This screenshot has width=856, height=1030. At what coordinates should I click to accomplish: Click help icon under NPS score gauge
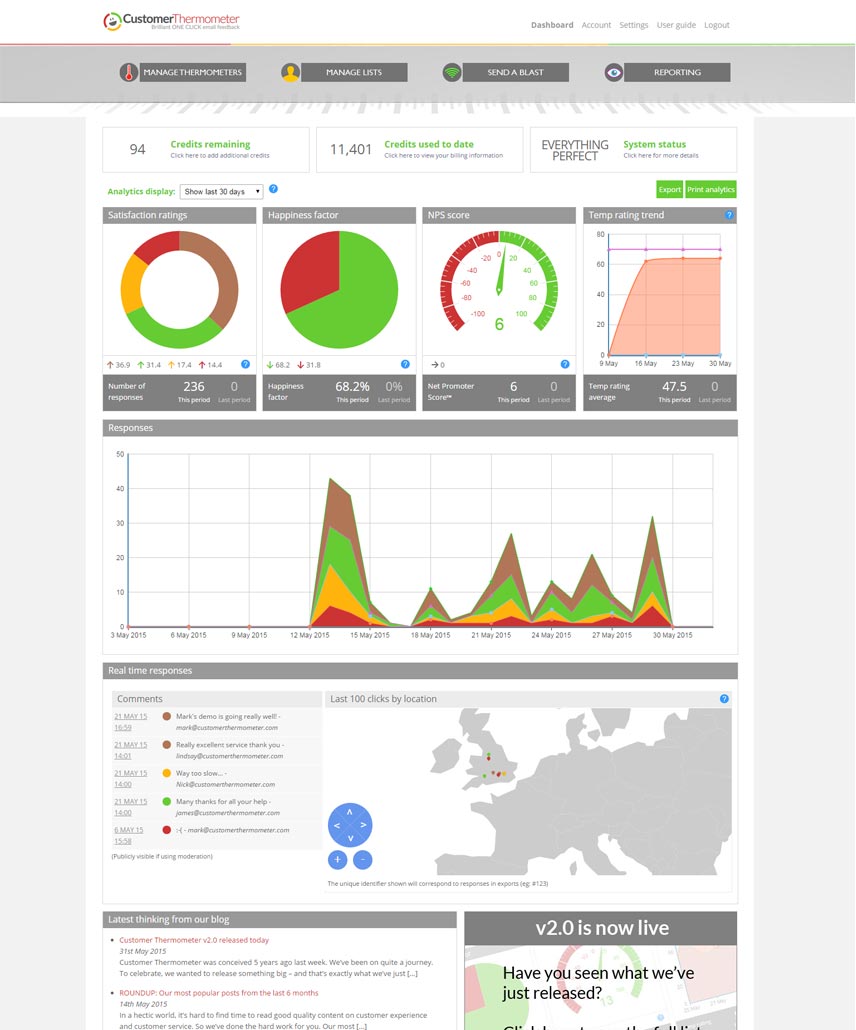565,364
